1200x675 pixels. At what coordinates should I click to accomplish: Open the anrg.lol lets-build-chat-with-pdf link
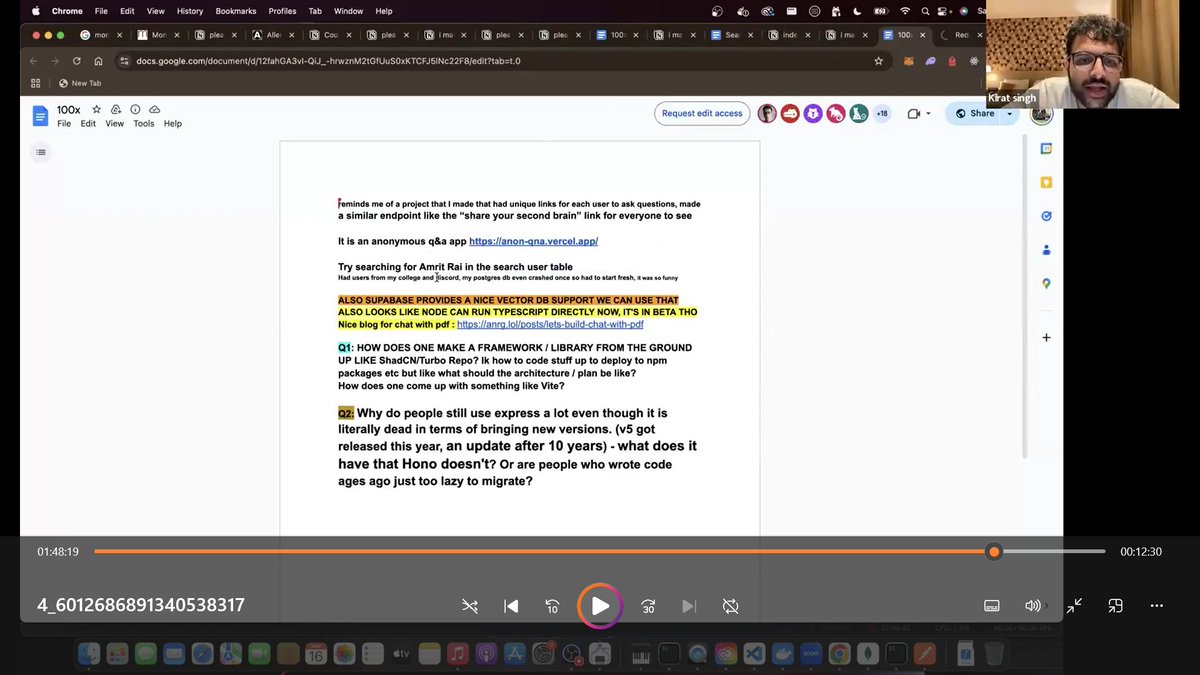click(550, 324)
